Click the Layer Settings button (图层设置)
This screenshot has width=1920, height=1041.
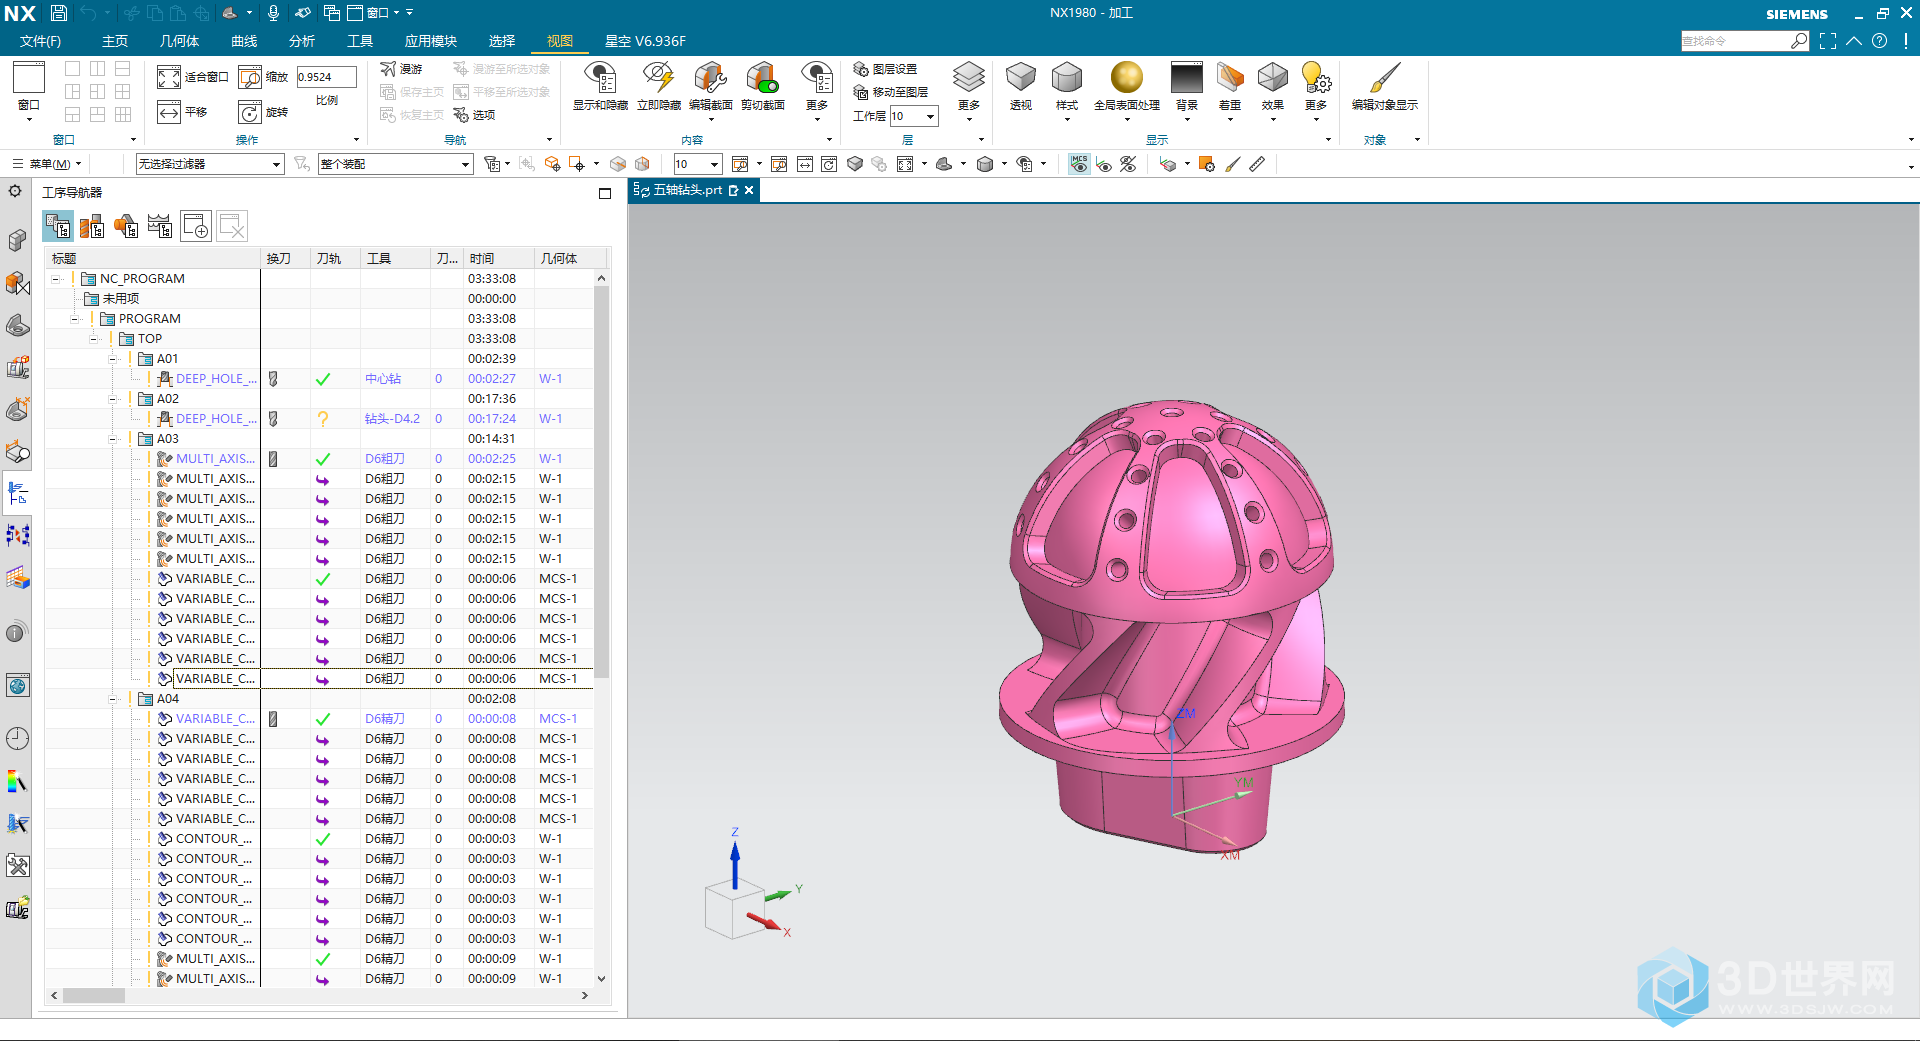(885, 69)
